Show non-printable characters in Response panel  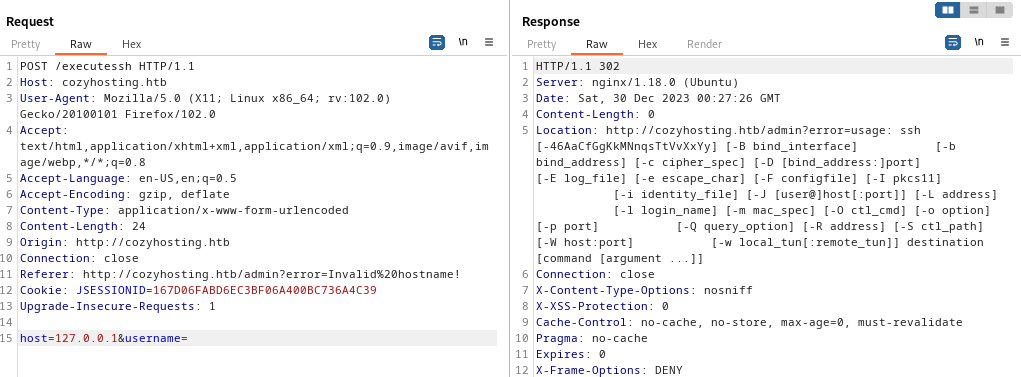(x=979, y=42)
